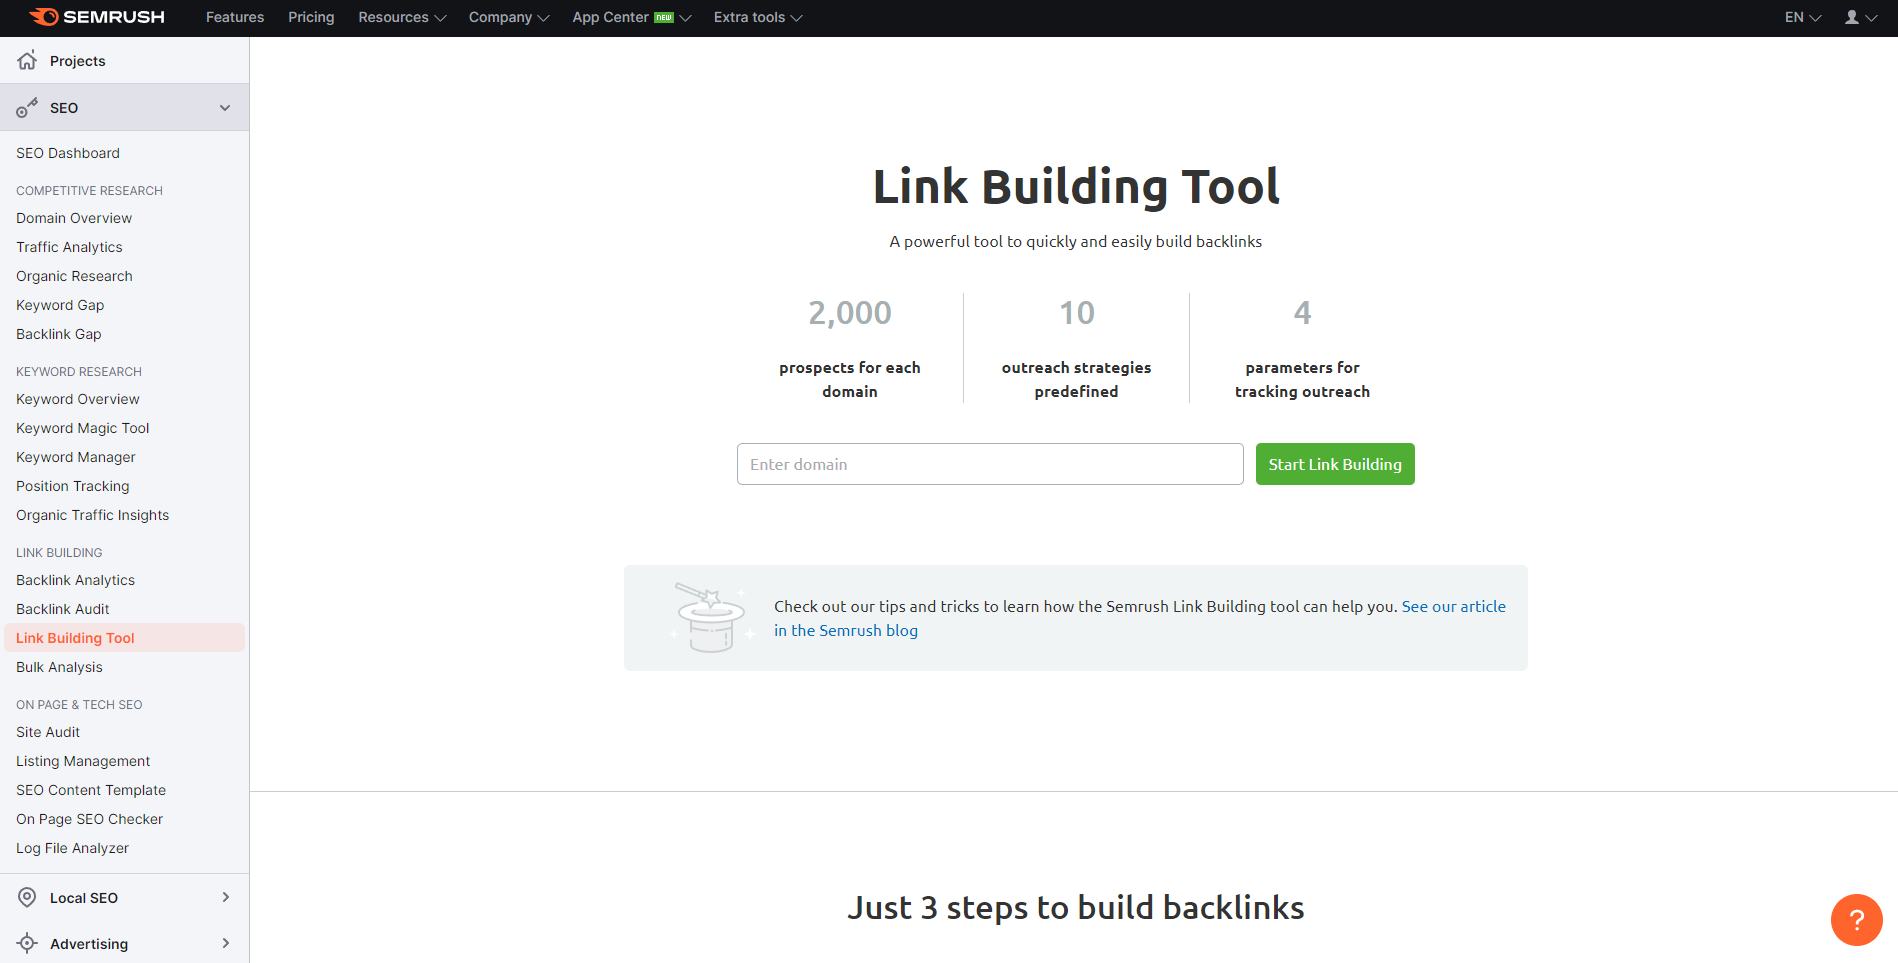Expand the Advertising section arrow
Image resolution: width=1898 pixels, height=963 pixels.
[x=226, y=943]
